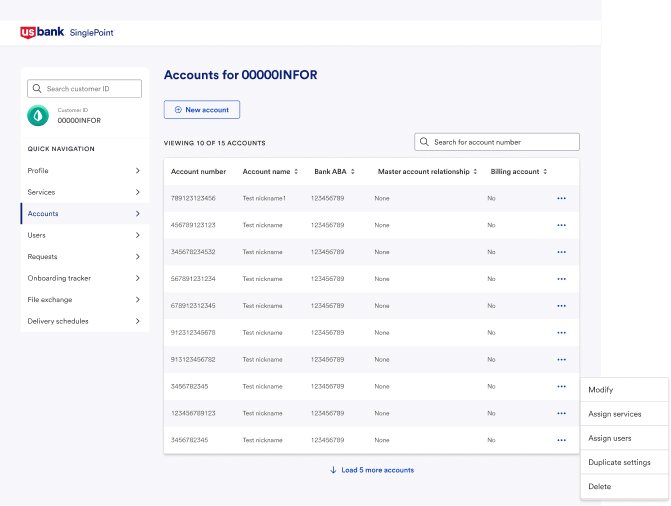The height and width of the screenshot is (506, 671).
Task: Click account number 913123456782
Action: [x=193, y=360]
